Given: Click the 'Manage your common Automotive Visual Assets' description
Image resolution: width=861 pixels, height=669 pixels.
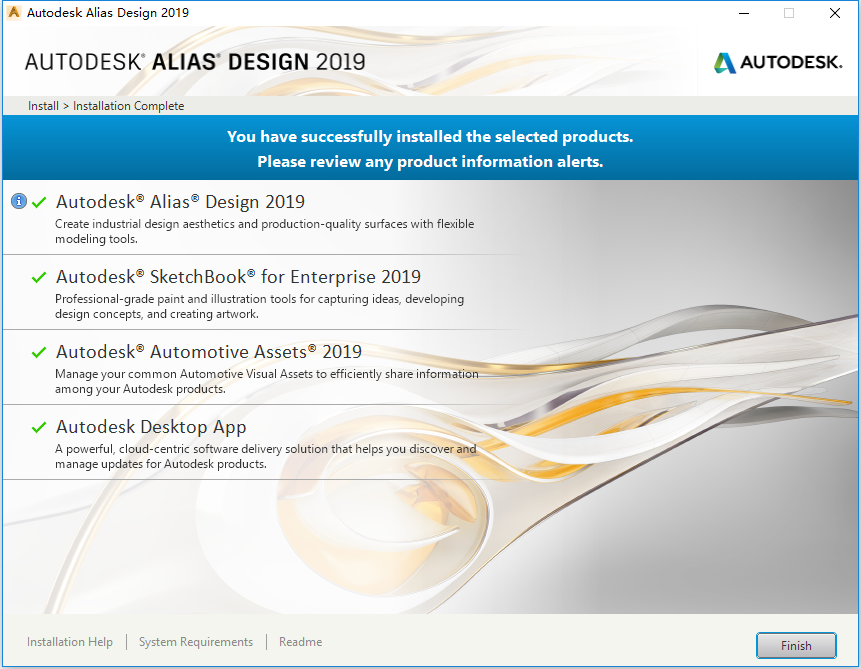Looking at the screenshot, I should click(266, 381).
